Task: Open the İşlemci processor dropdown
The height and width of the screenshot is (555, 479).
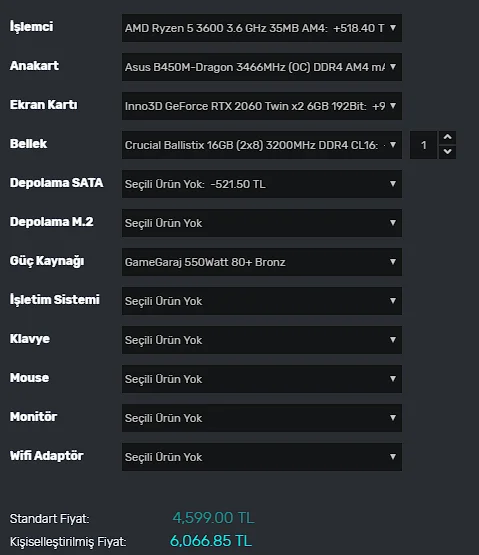Action: (262, 28)
